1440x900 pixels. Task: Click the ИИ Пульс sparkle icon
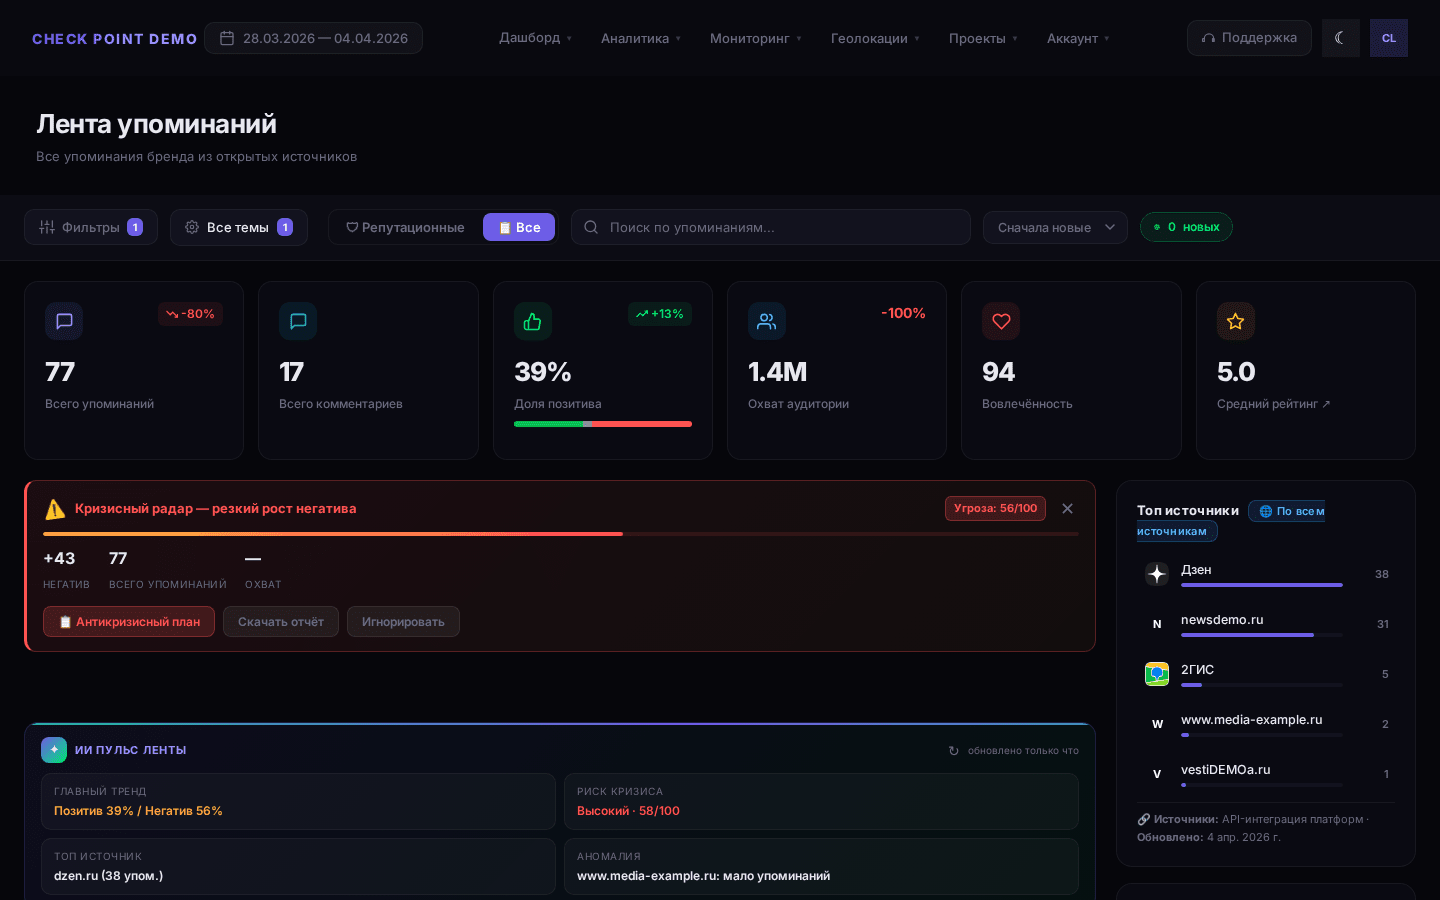[54, 750]
